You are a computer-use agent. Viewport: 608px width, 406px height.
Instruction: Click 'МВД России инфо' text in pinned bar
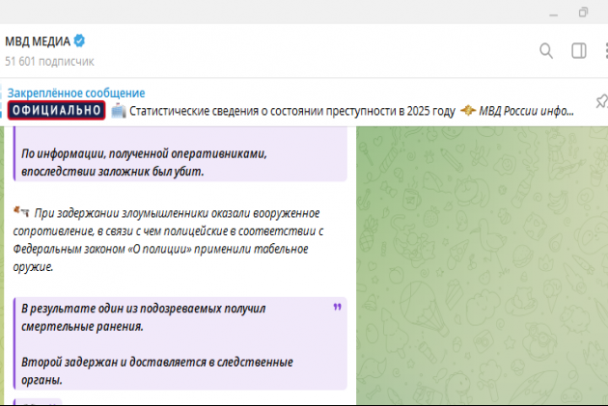(526, 110)
